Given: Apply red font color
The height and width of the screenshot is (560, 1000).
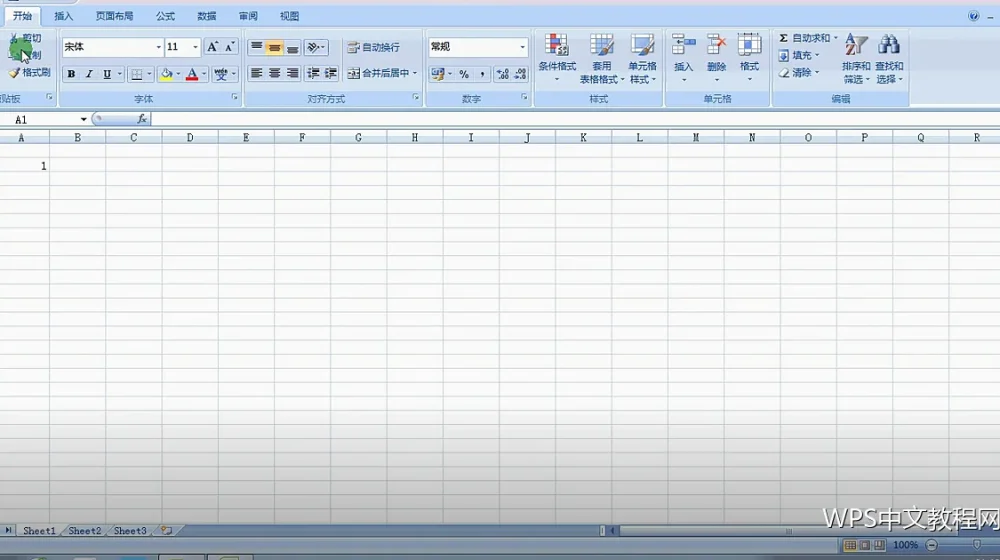Looking at the screenshot, I should click(191, 74).
